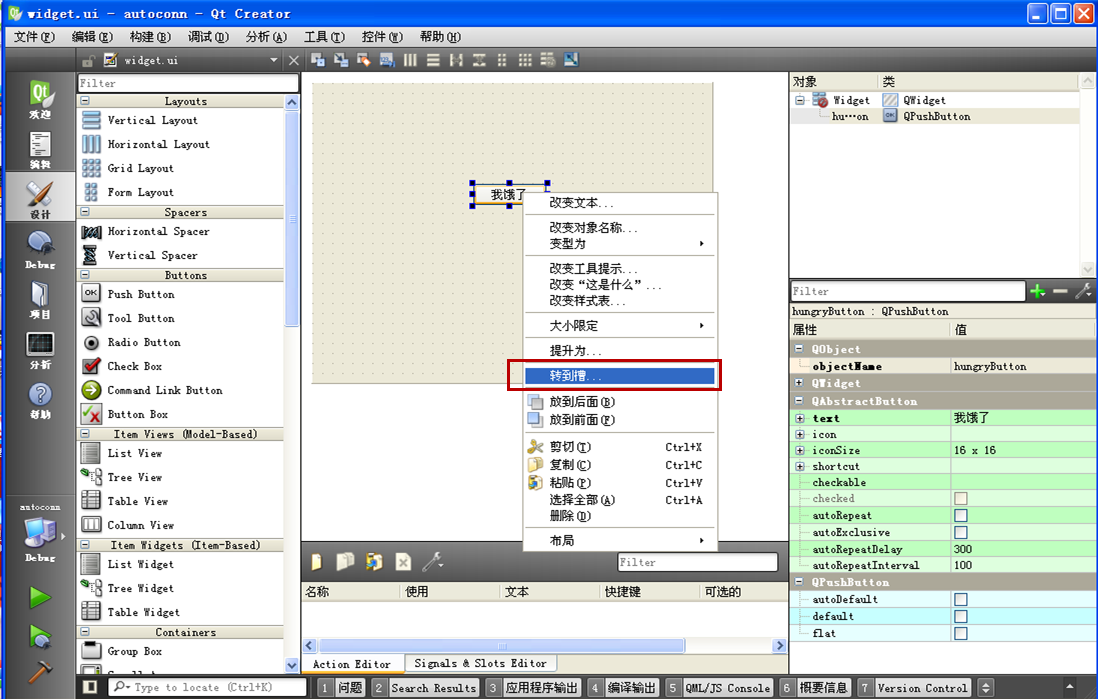Collapse the Containers category
This screenshot has width=1098, height=699.
85,632
